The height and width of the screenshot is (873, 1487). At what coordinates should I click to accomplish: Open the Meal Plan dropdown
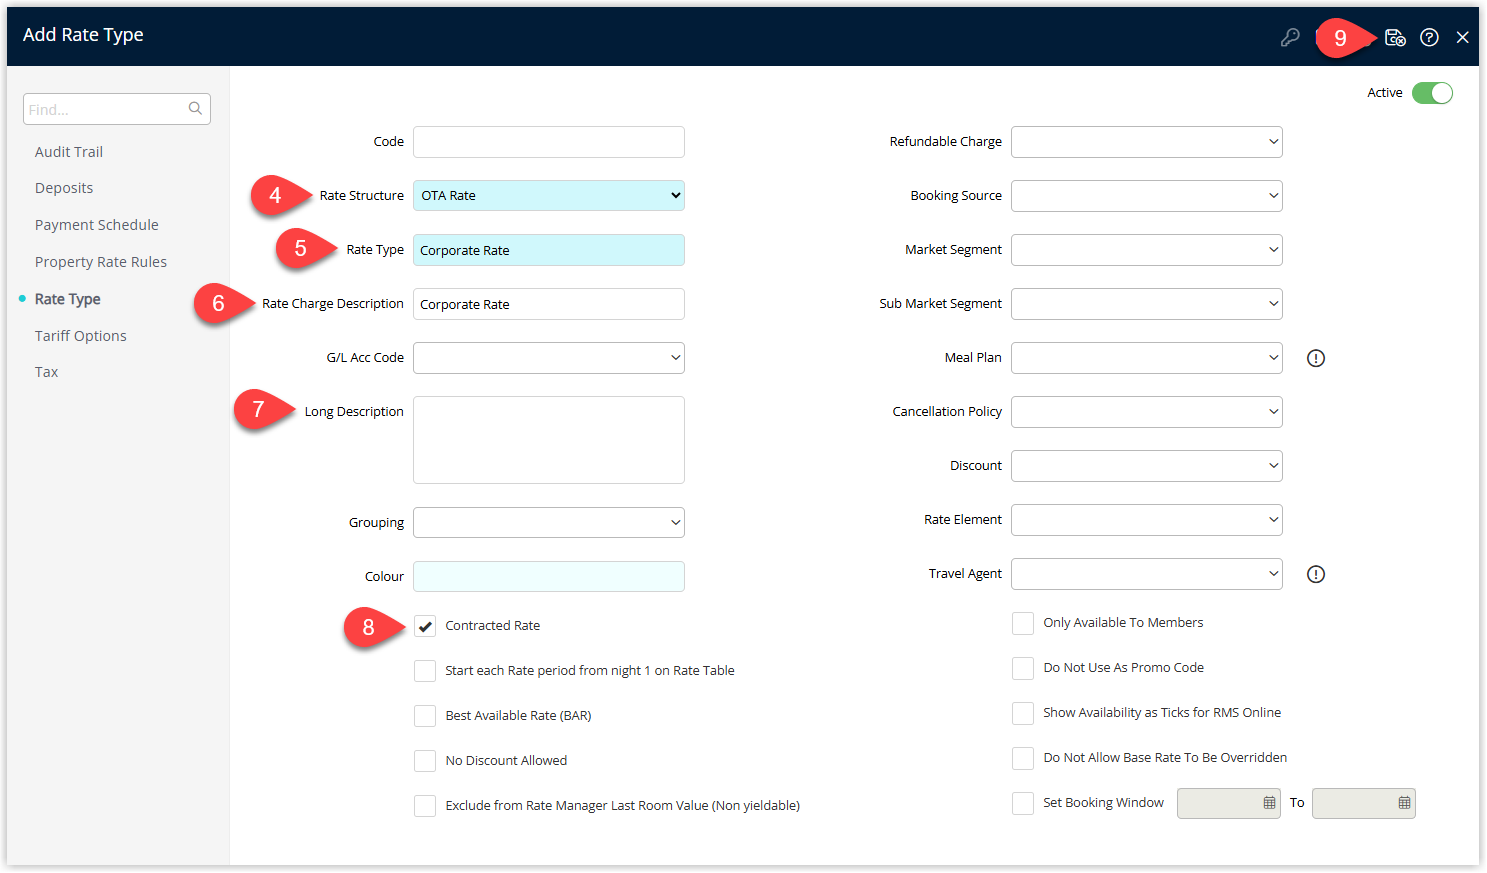[x=1147, y=358]
